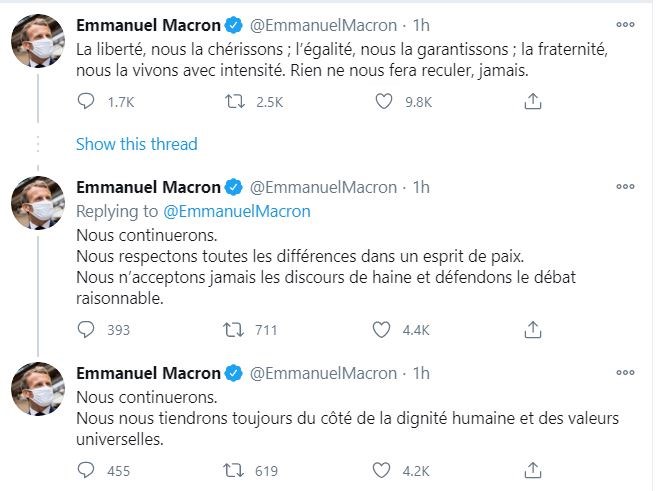Reply to the tweet with 393 replies
The height and width of the screenshot is (491, 662).
pos(87,329)
